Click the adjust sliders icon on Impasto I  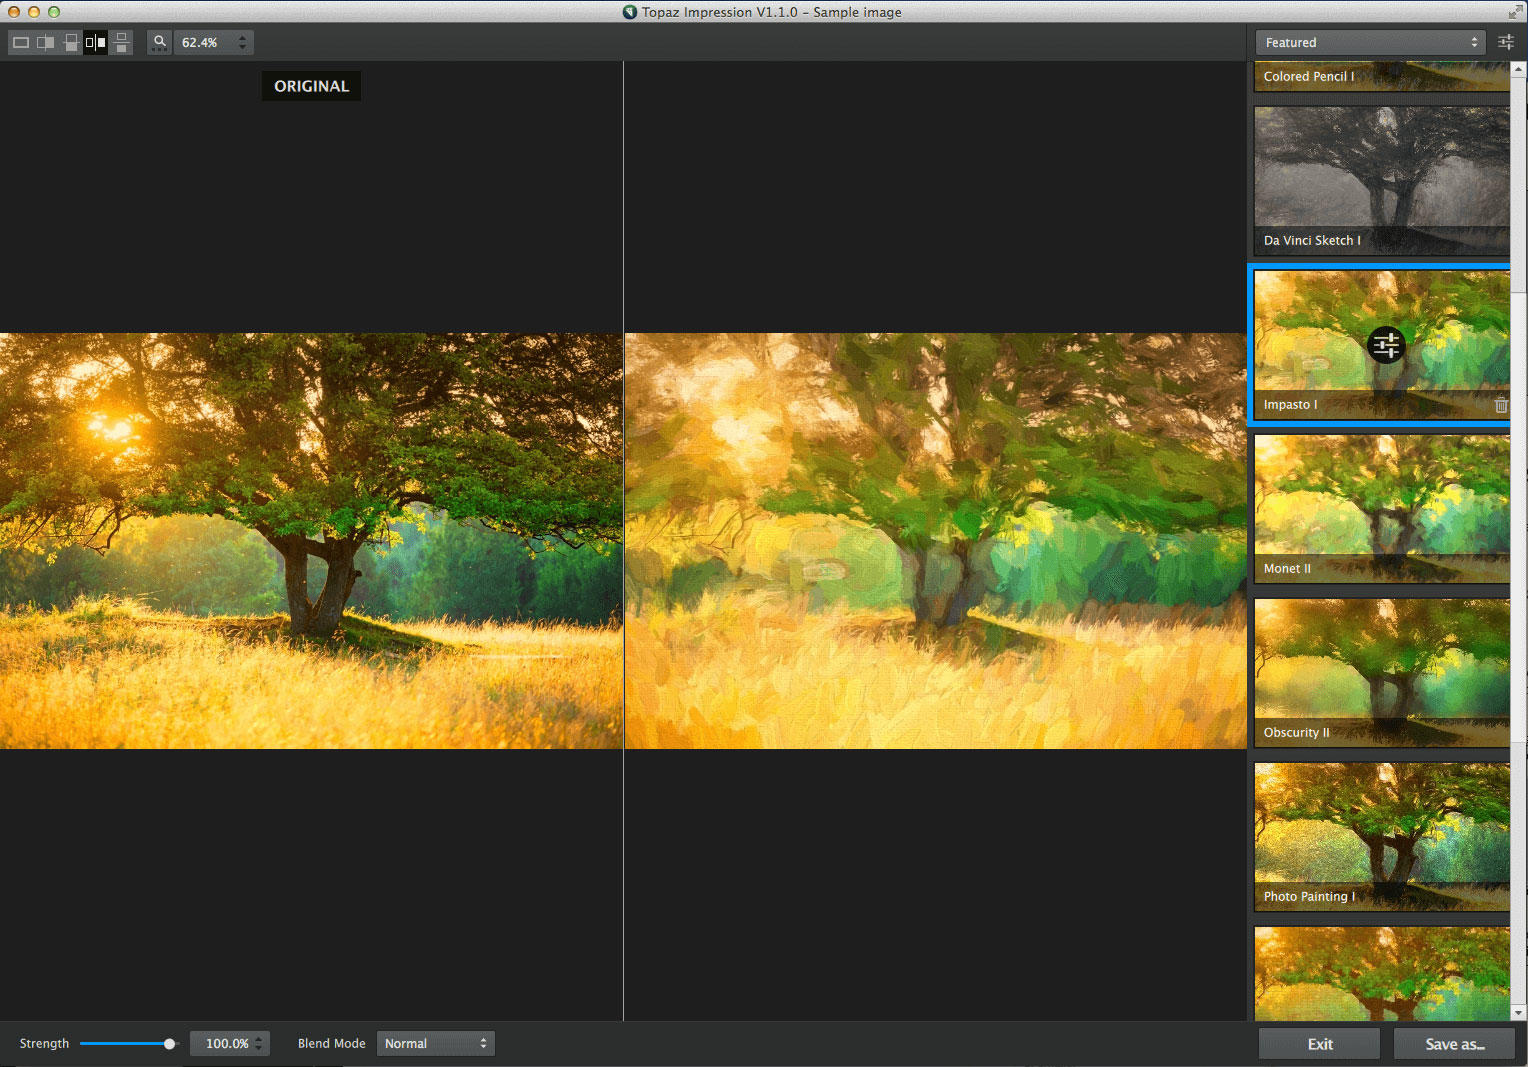pyautogui.click(x=1386, y=346)
